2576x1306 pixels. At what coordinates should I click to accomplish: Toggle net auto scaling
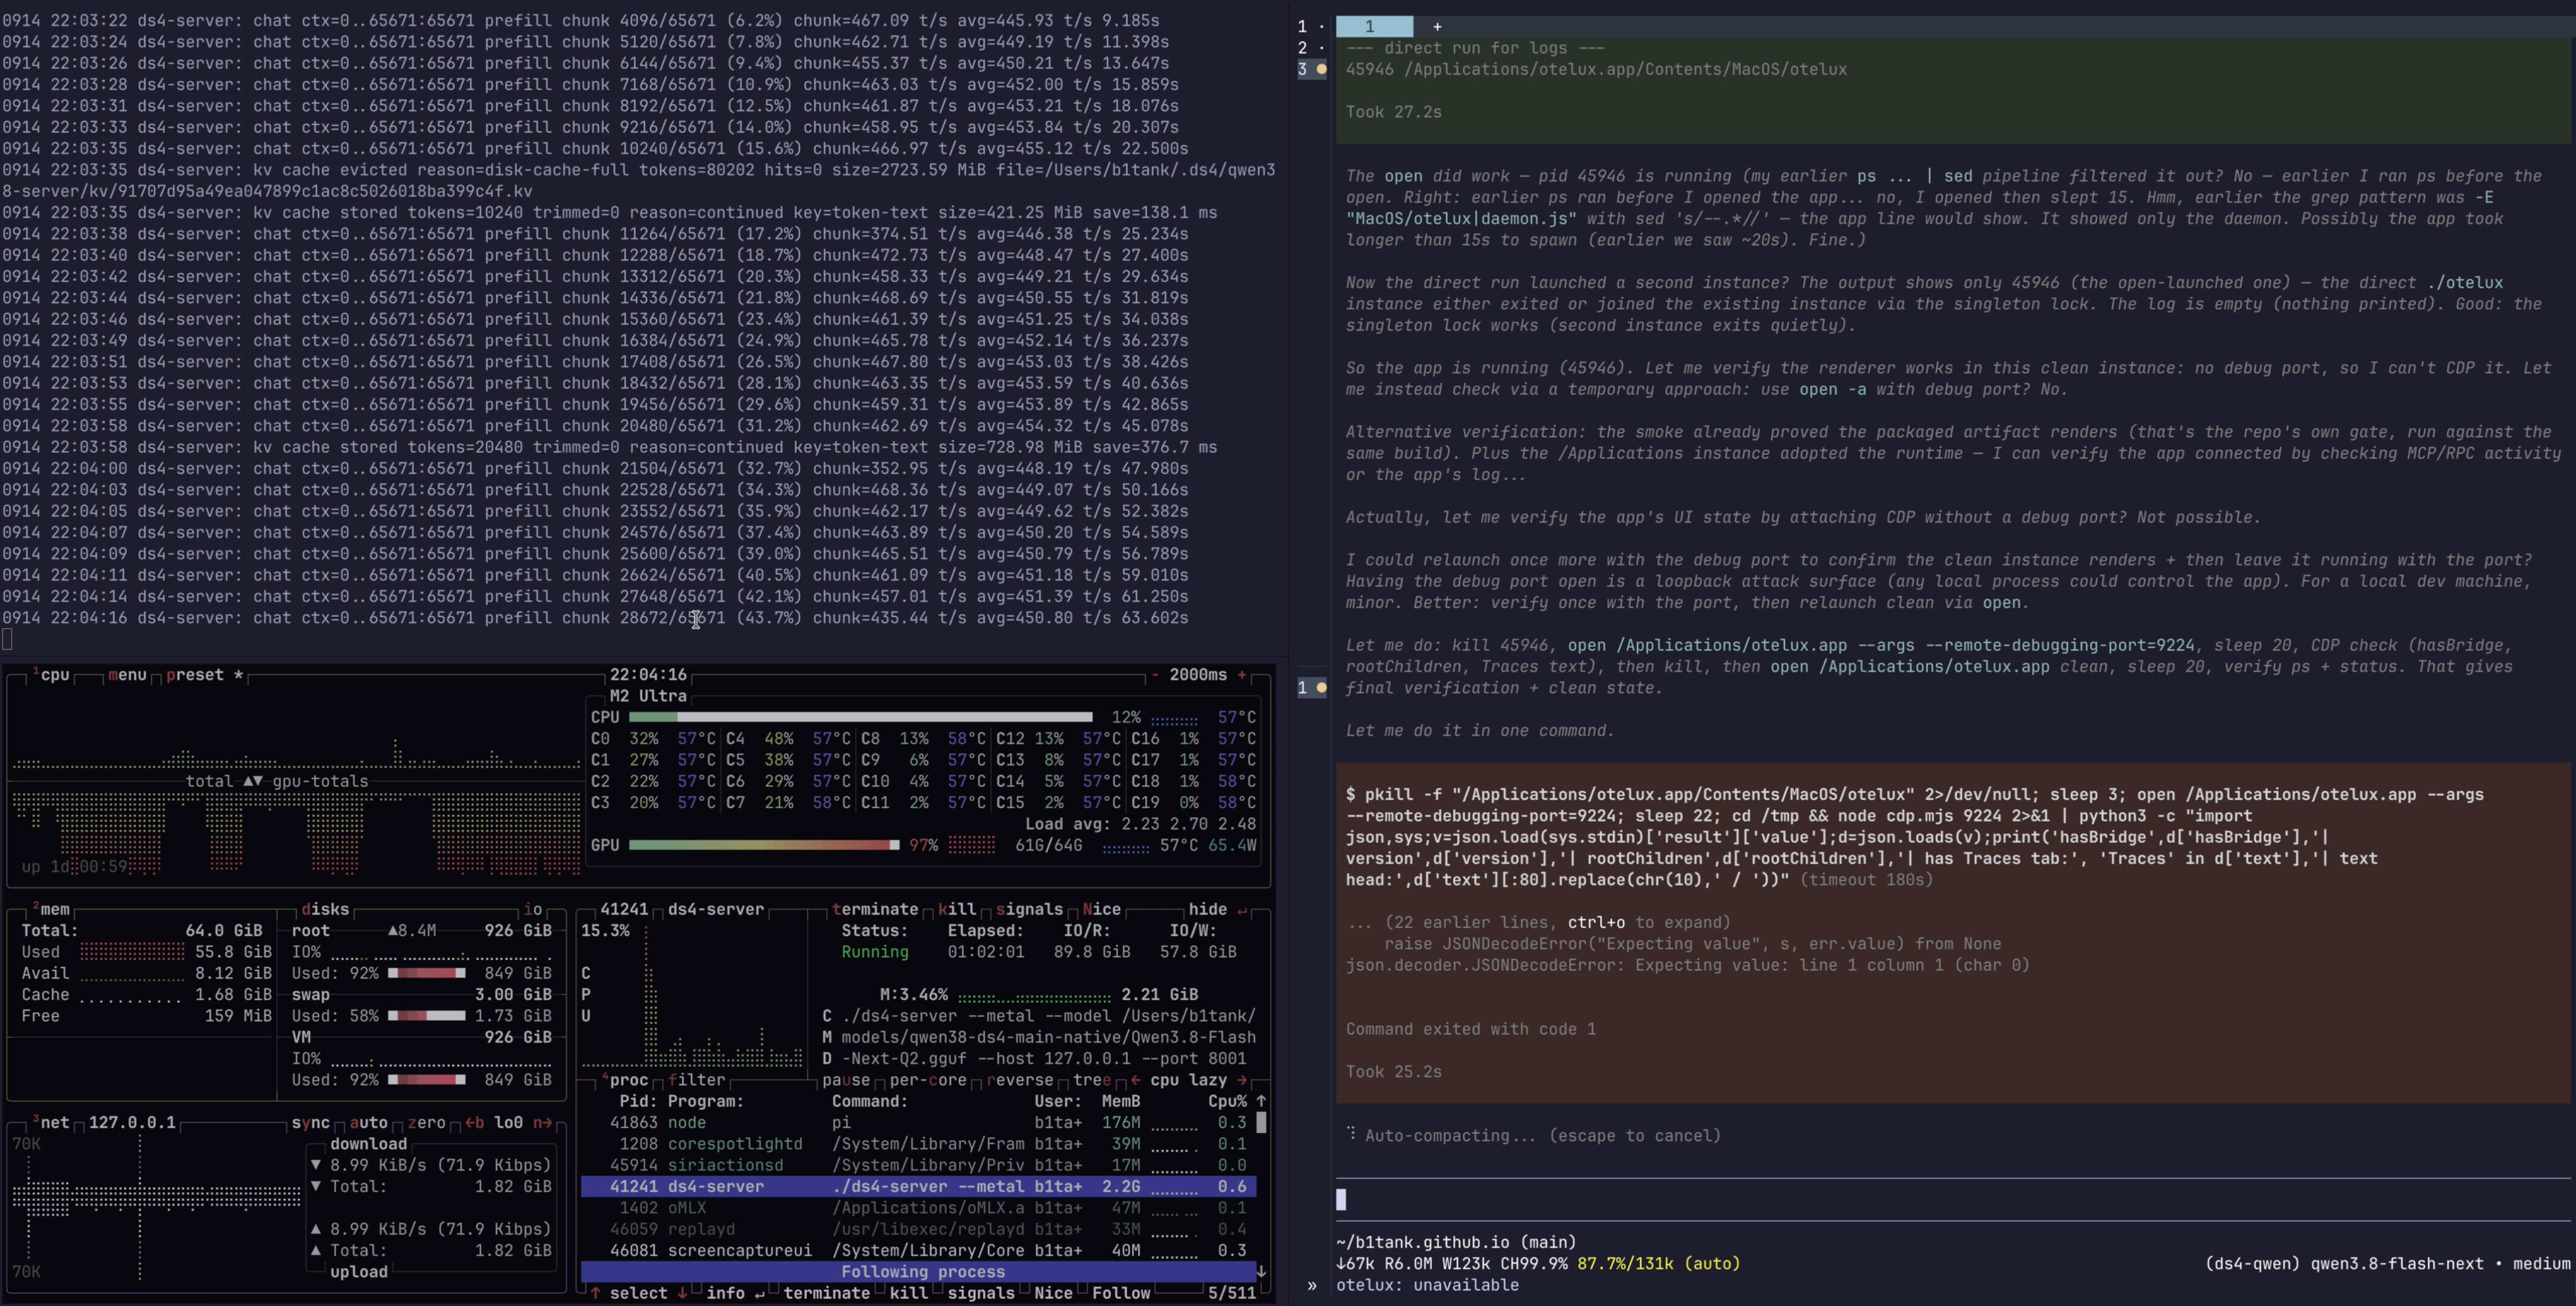[368, 1122]
